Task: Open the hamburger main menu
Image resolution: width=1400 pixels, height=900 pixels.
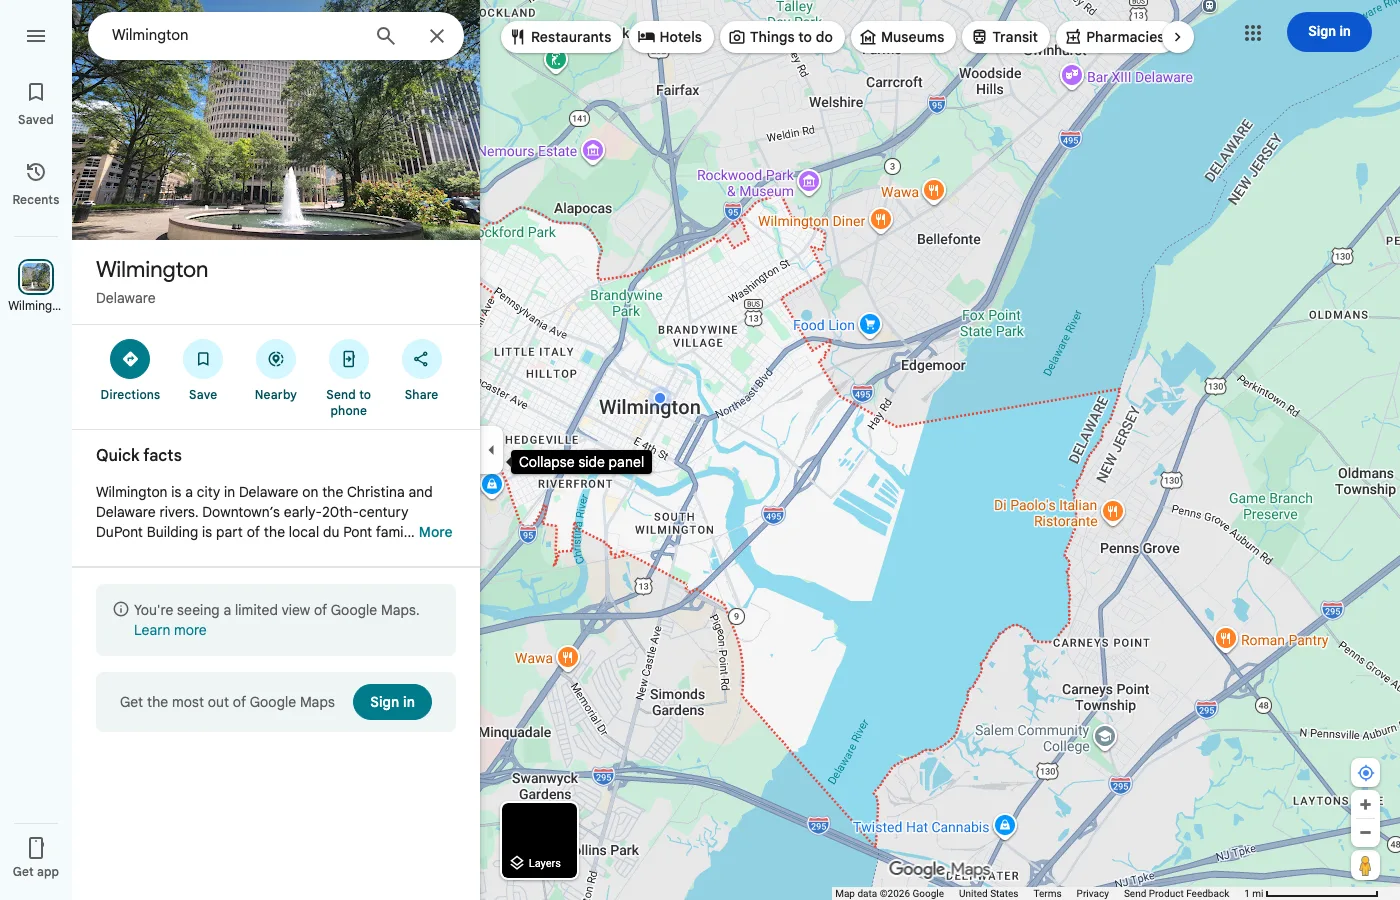Action: tap(36, 36)
